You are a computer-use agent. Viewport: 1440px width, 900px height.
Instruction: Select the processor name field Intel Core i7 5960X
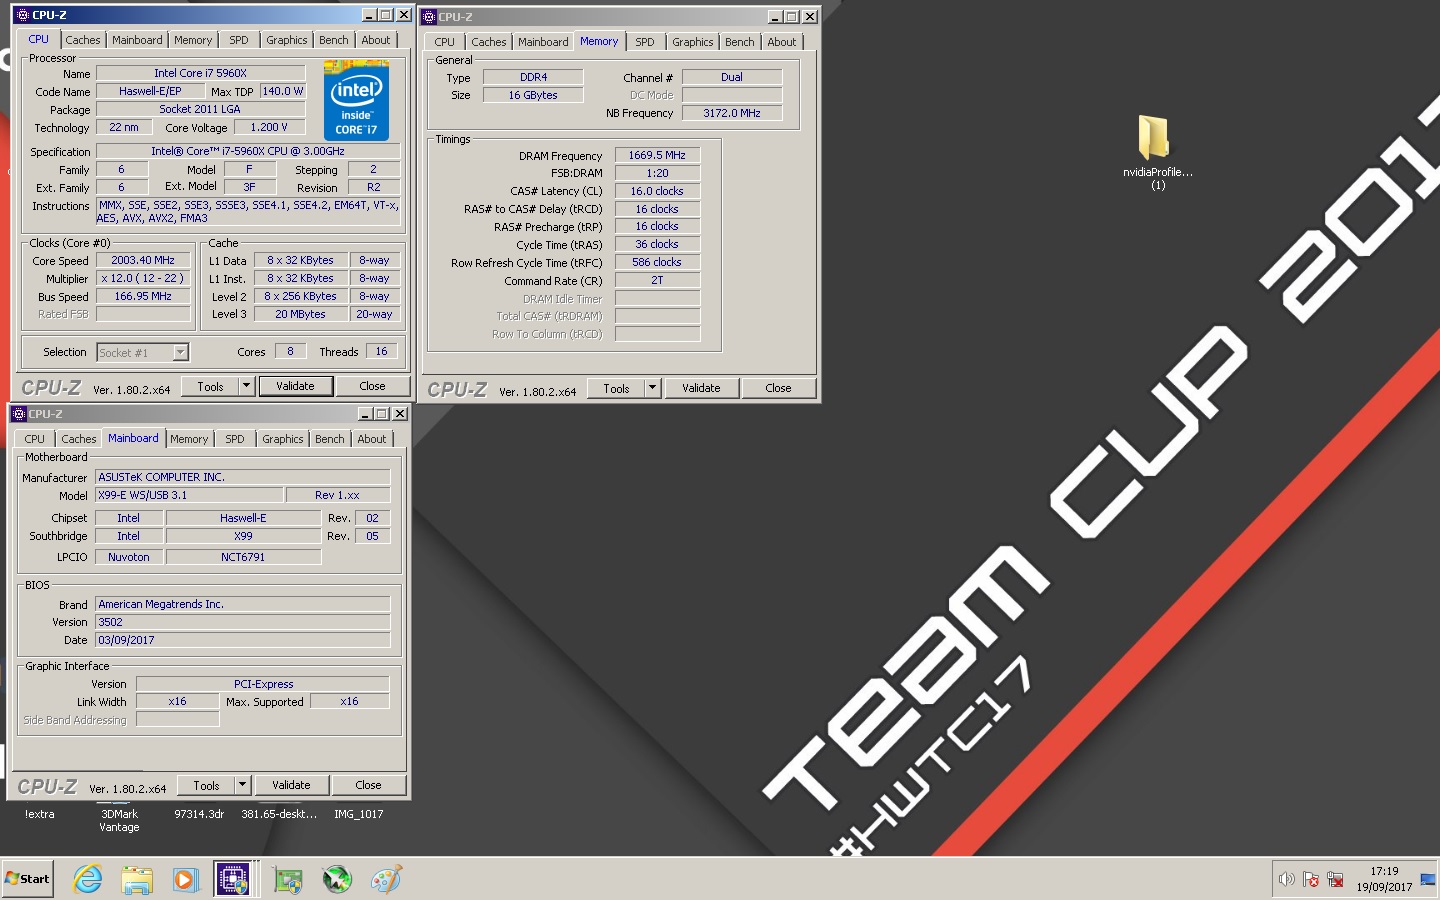point(200,73)
